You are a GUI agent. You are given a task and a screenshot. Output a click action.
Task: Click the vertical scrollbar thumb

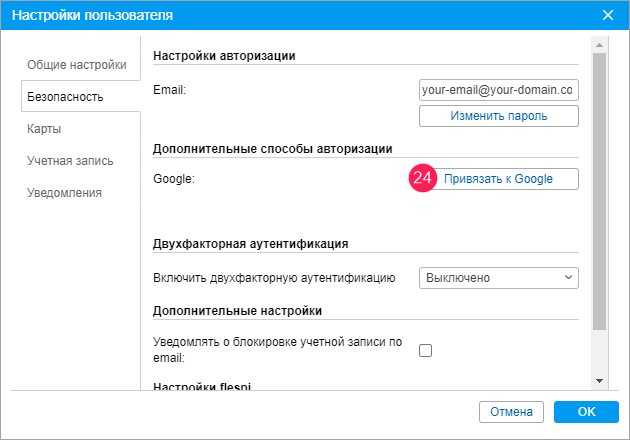coord(599,190)
